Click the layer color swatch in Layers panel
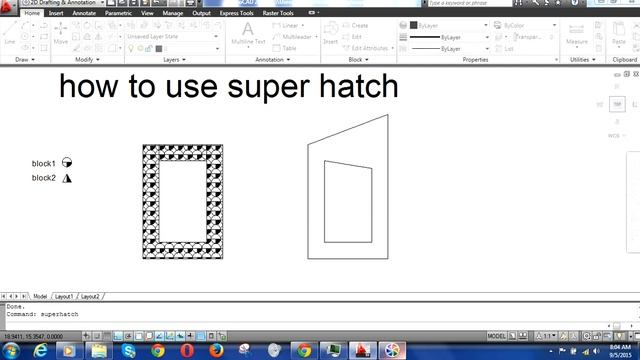The height and width of the screenshot is (360, 640). [159, 49]
